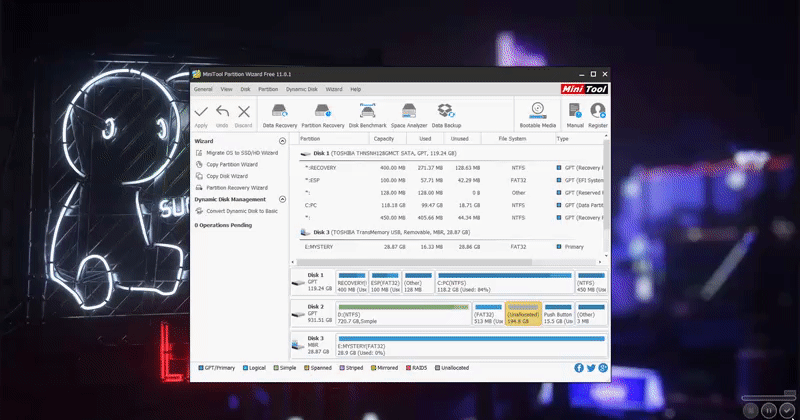Select the highlighted Unallocated block on Disk 2
The height and width of the screenshot is (420, 800).
click(523, 314)
